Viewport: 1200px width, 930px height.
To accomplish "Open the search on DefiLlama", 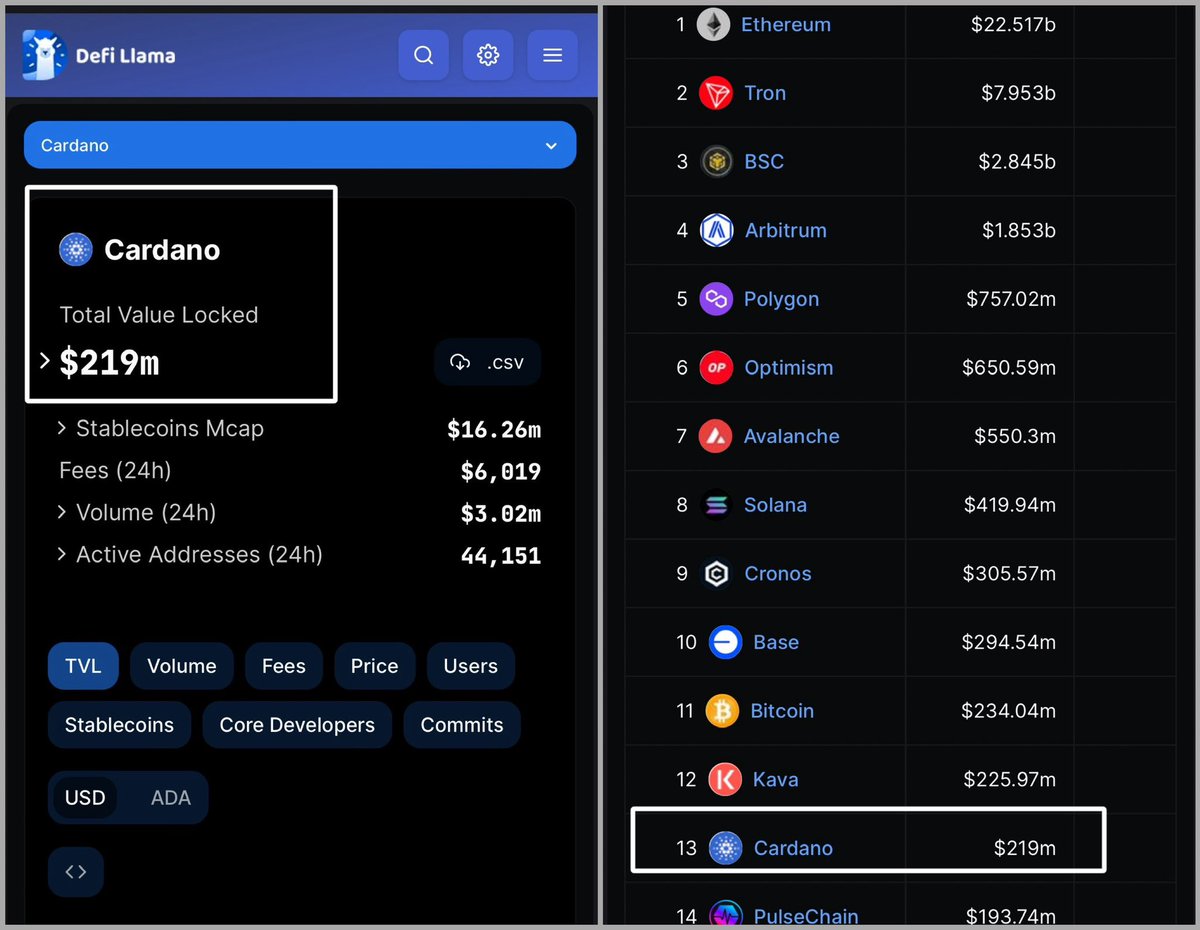I will [423, 55].
